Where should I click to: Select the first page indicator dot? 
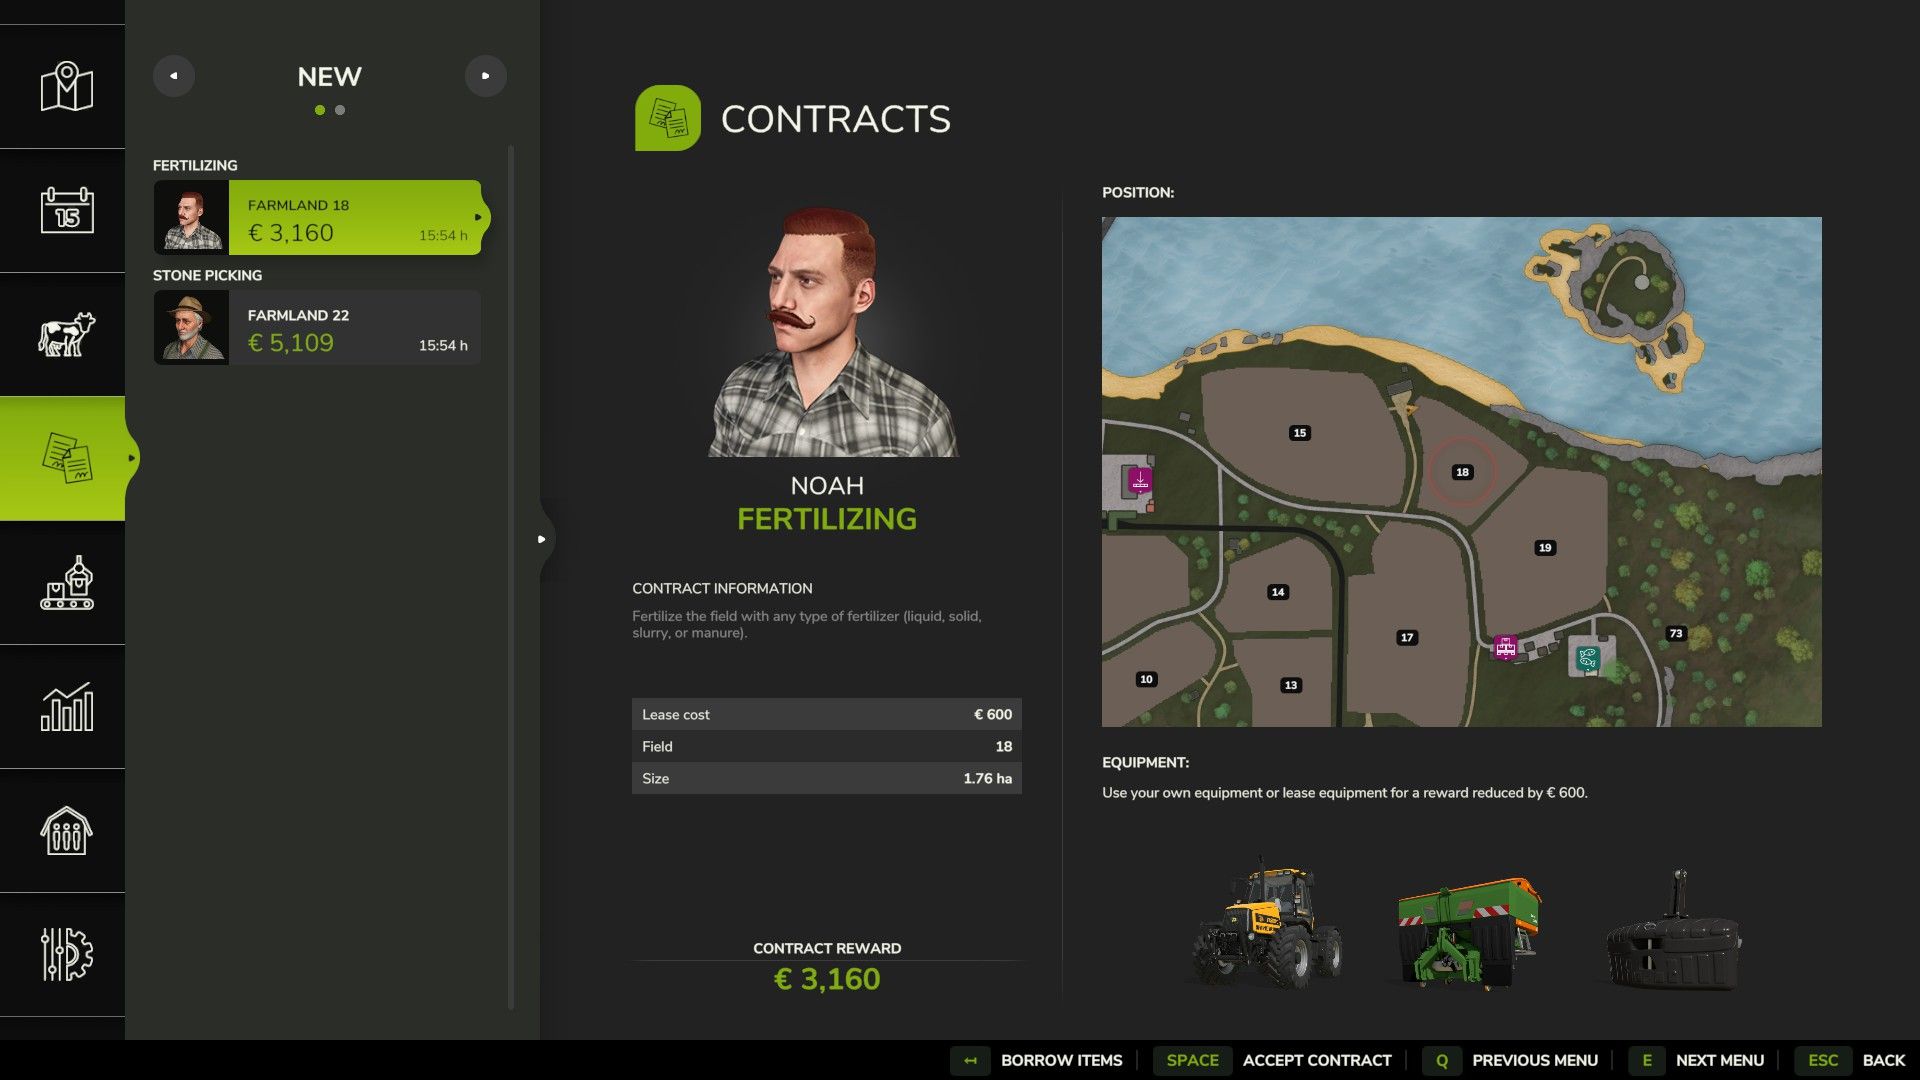pos(320,110)
